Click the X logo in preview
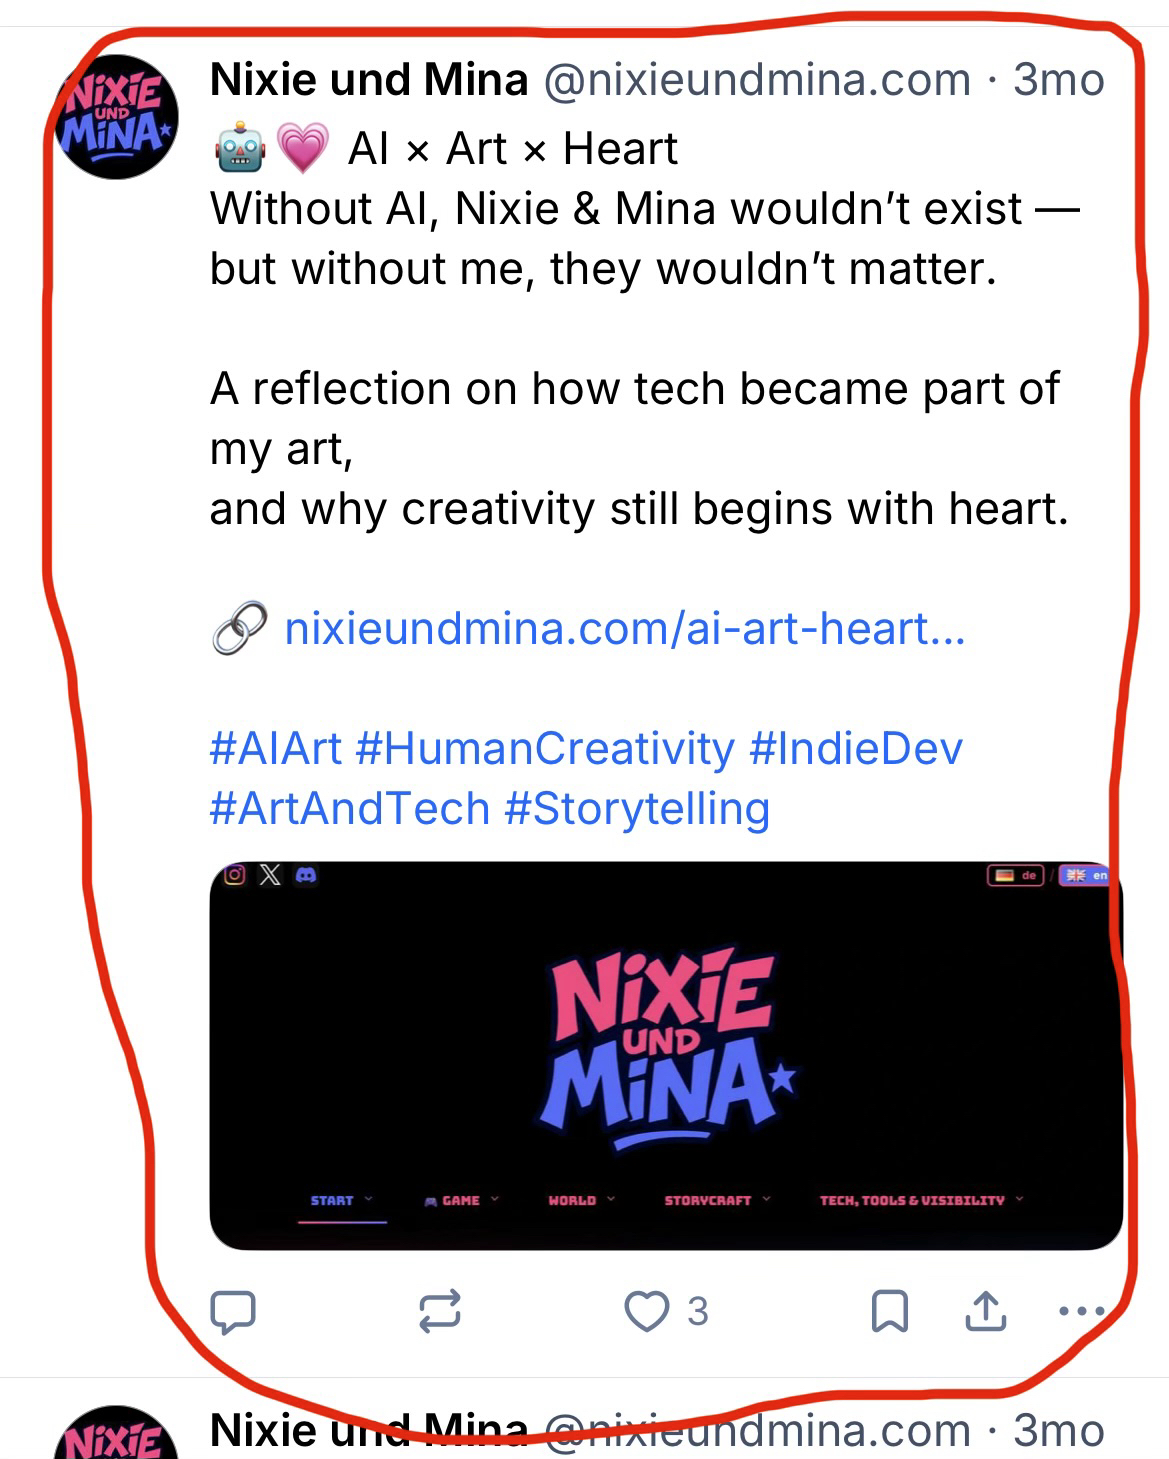The width and height of the screenshot is (1169, 1459). pyautogui.click(x=270, y=875)
